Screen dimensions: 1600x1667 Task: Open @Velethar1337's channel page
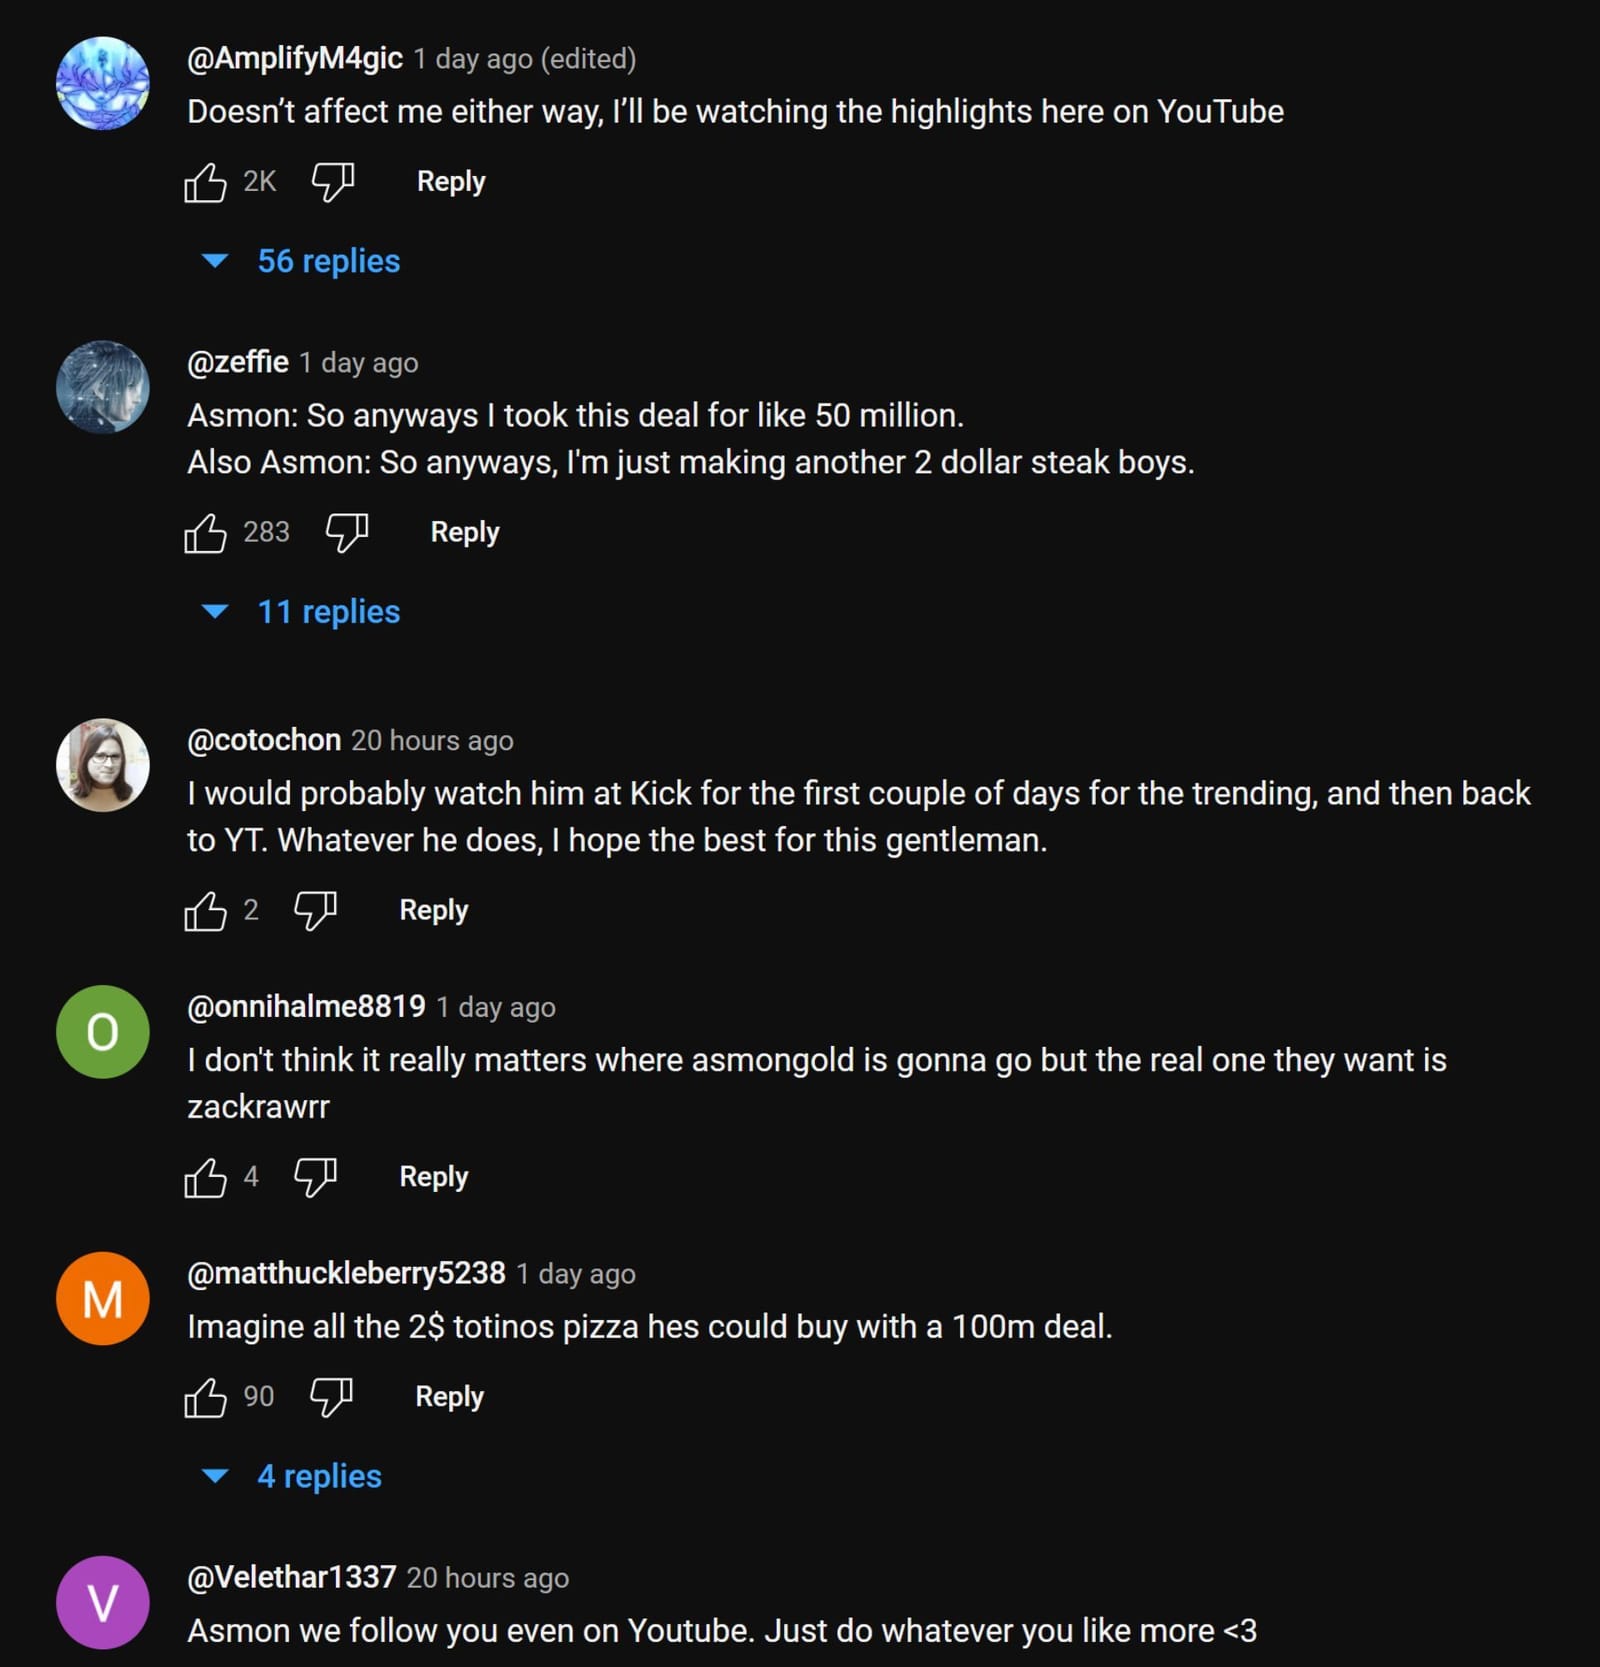tap(291, 1577)
